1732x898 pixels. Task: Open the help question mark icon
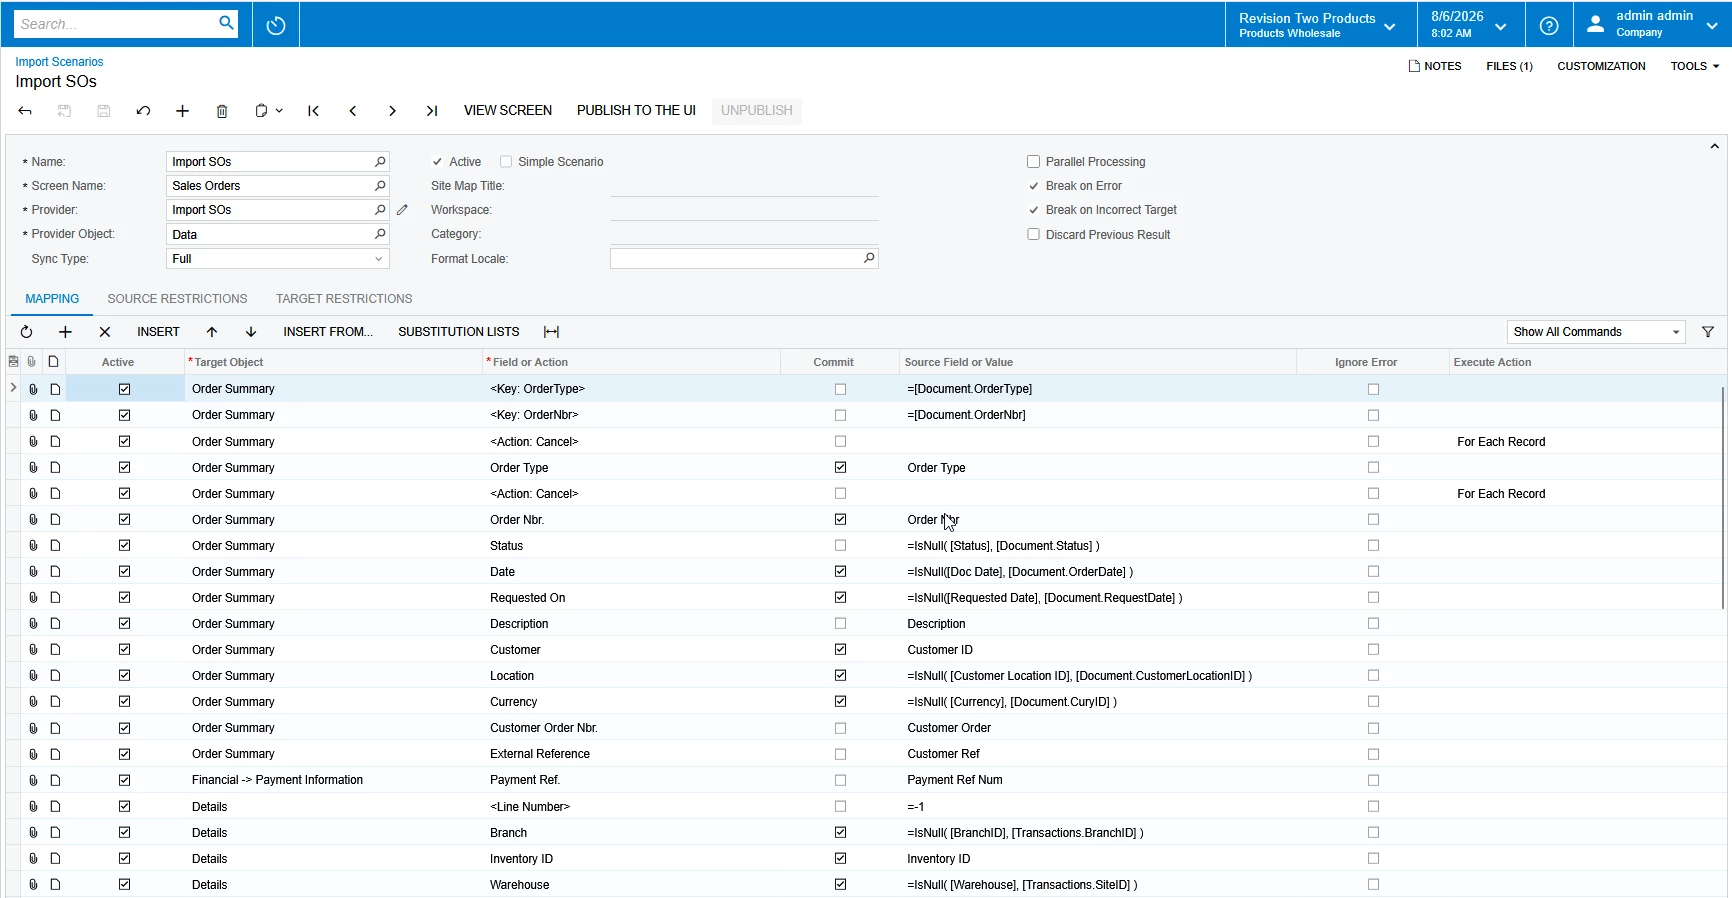1549,25
